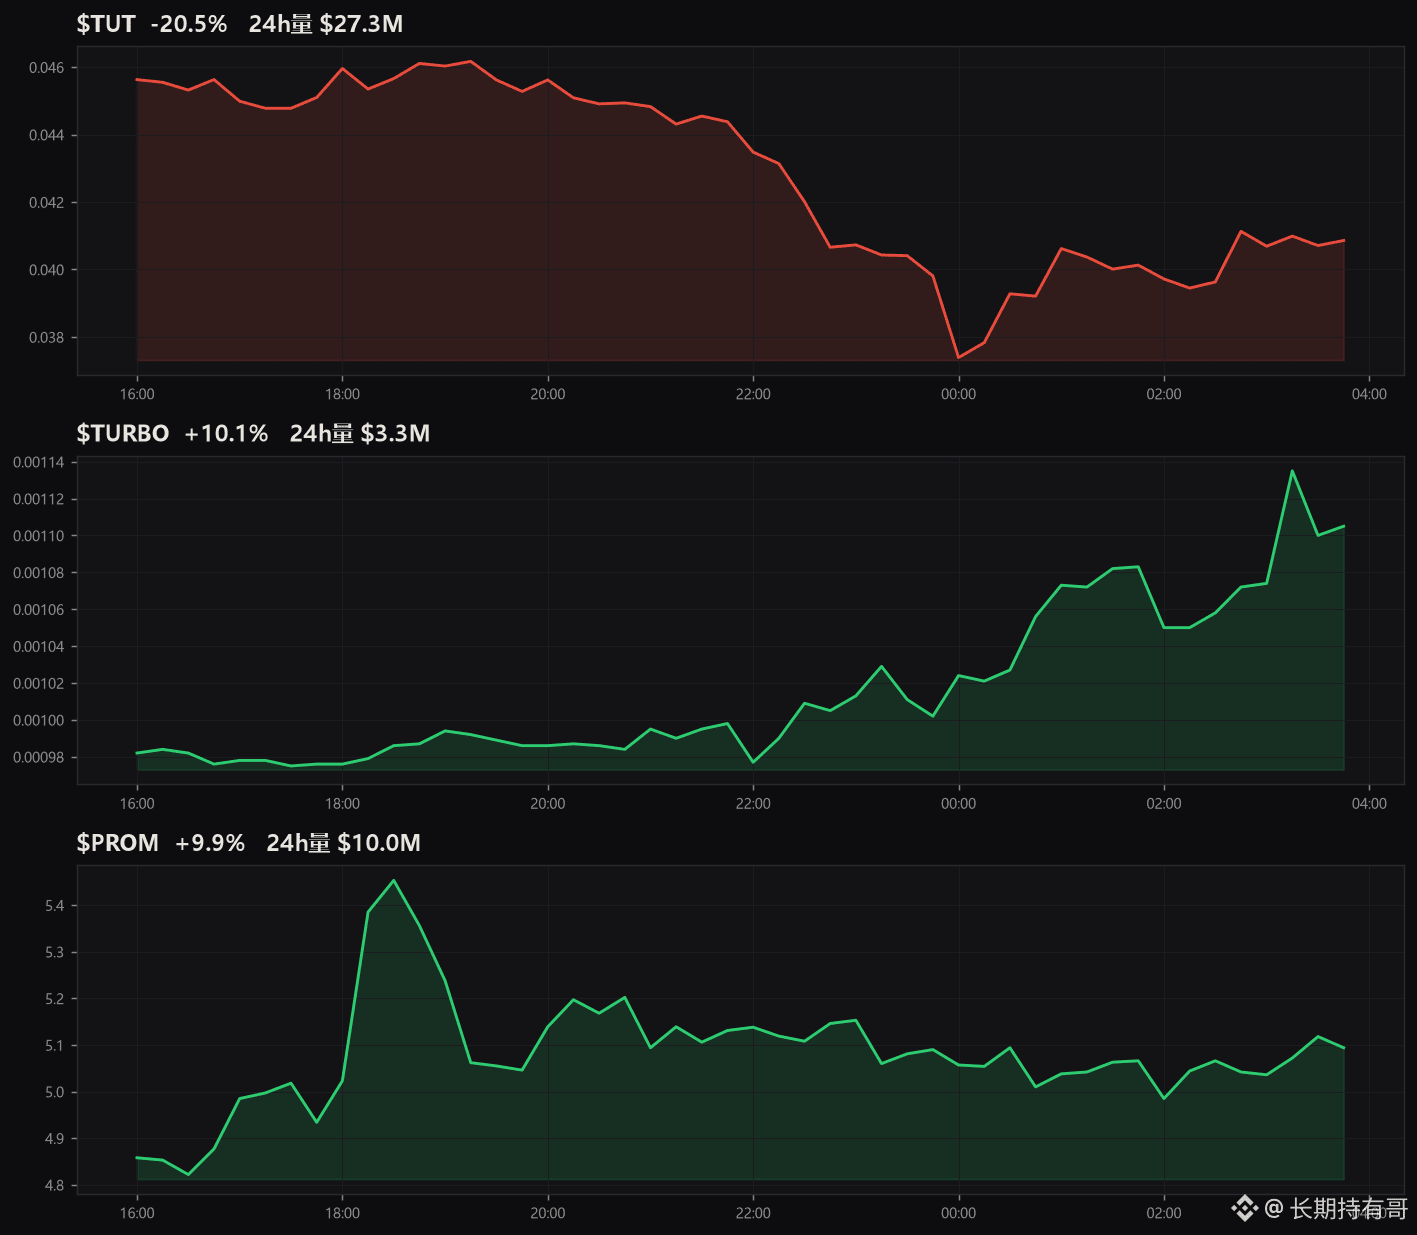Click 16:00 on the $TURBO time axis
Image resolution: width=1417 pixels, height=1235 pixels.
[x=137, y=804]
